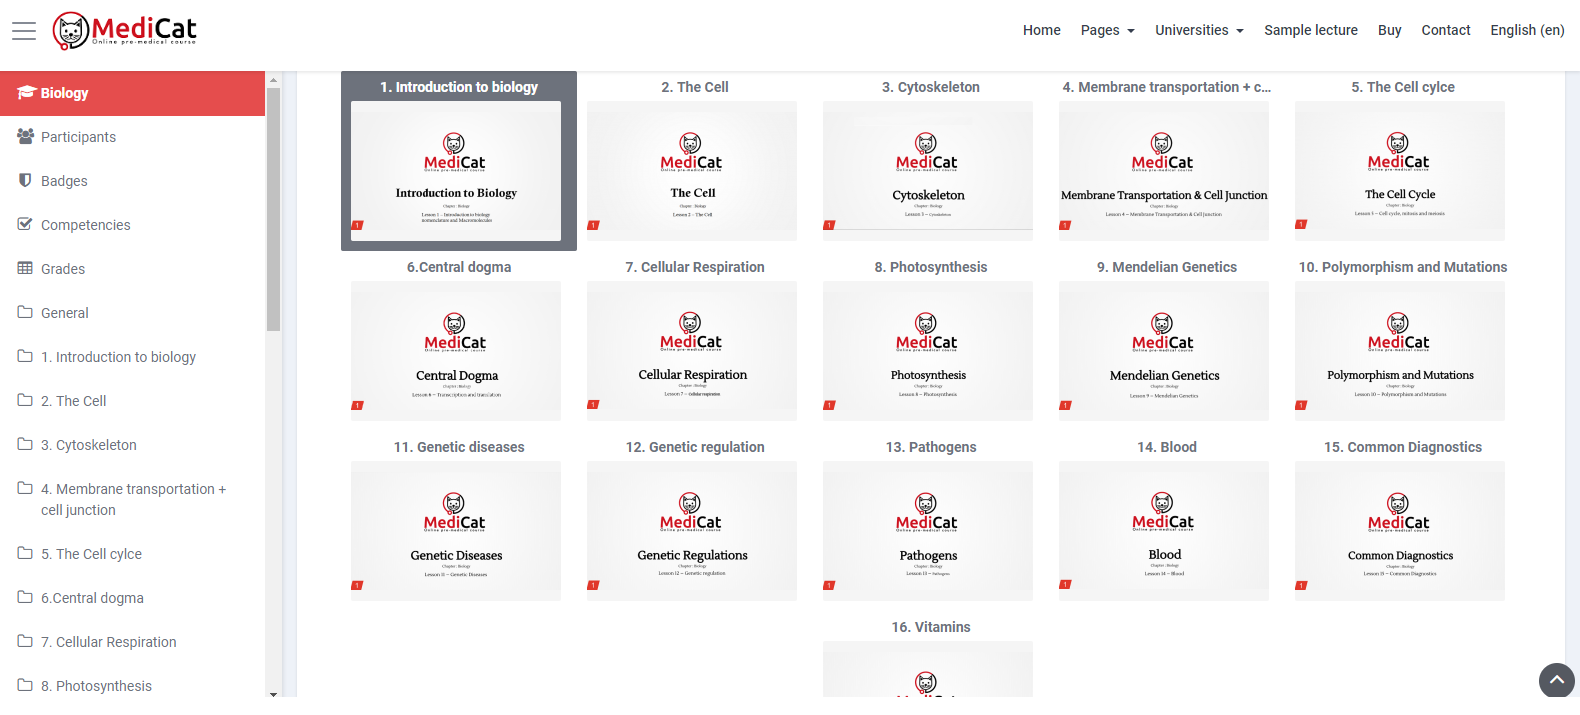Click the folder icon for 1. Introduction to biology

[x=25, y=356]
